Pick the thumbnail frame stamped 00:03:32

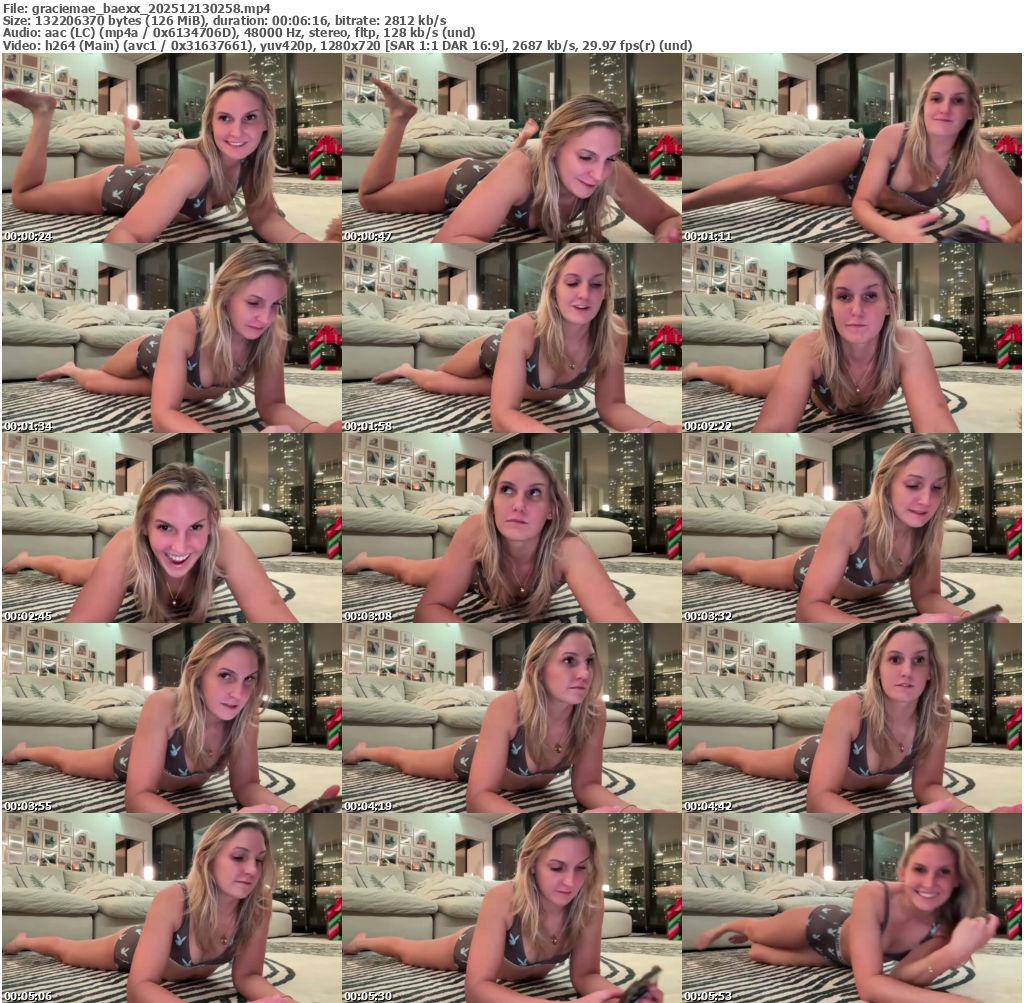click(x=852, y=528)
